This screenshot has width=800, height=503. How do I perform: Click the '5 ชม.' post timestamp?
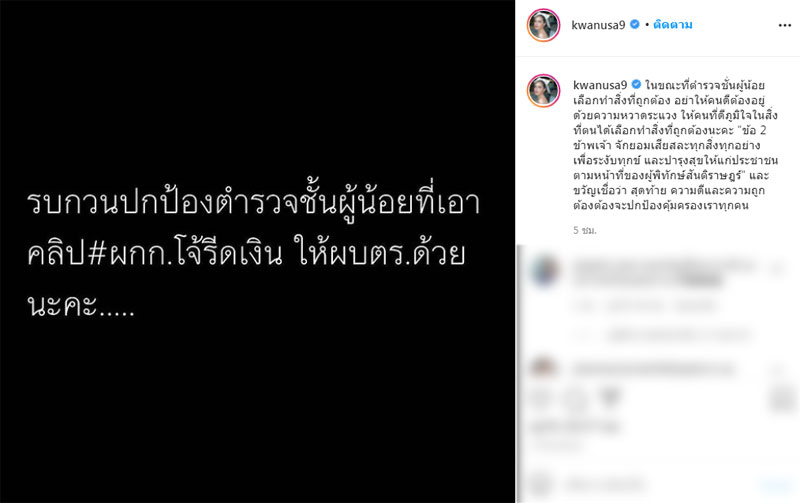coord(585,231)
